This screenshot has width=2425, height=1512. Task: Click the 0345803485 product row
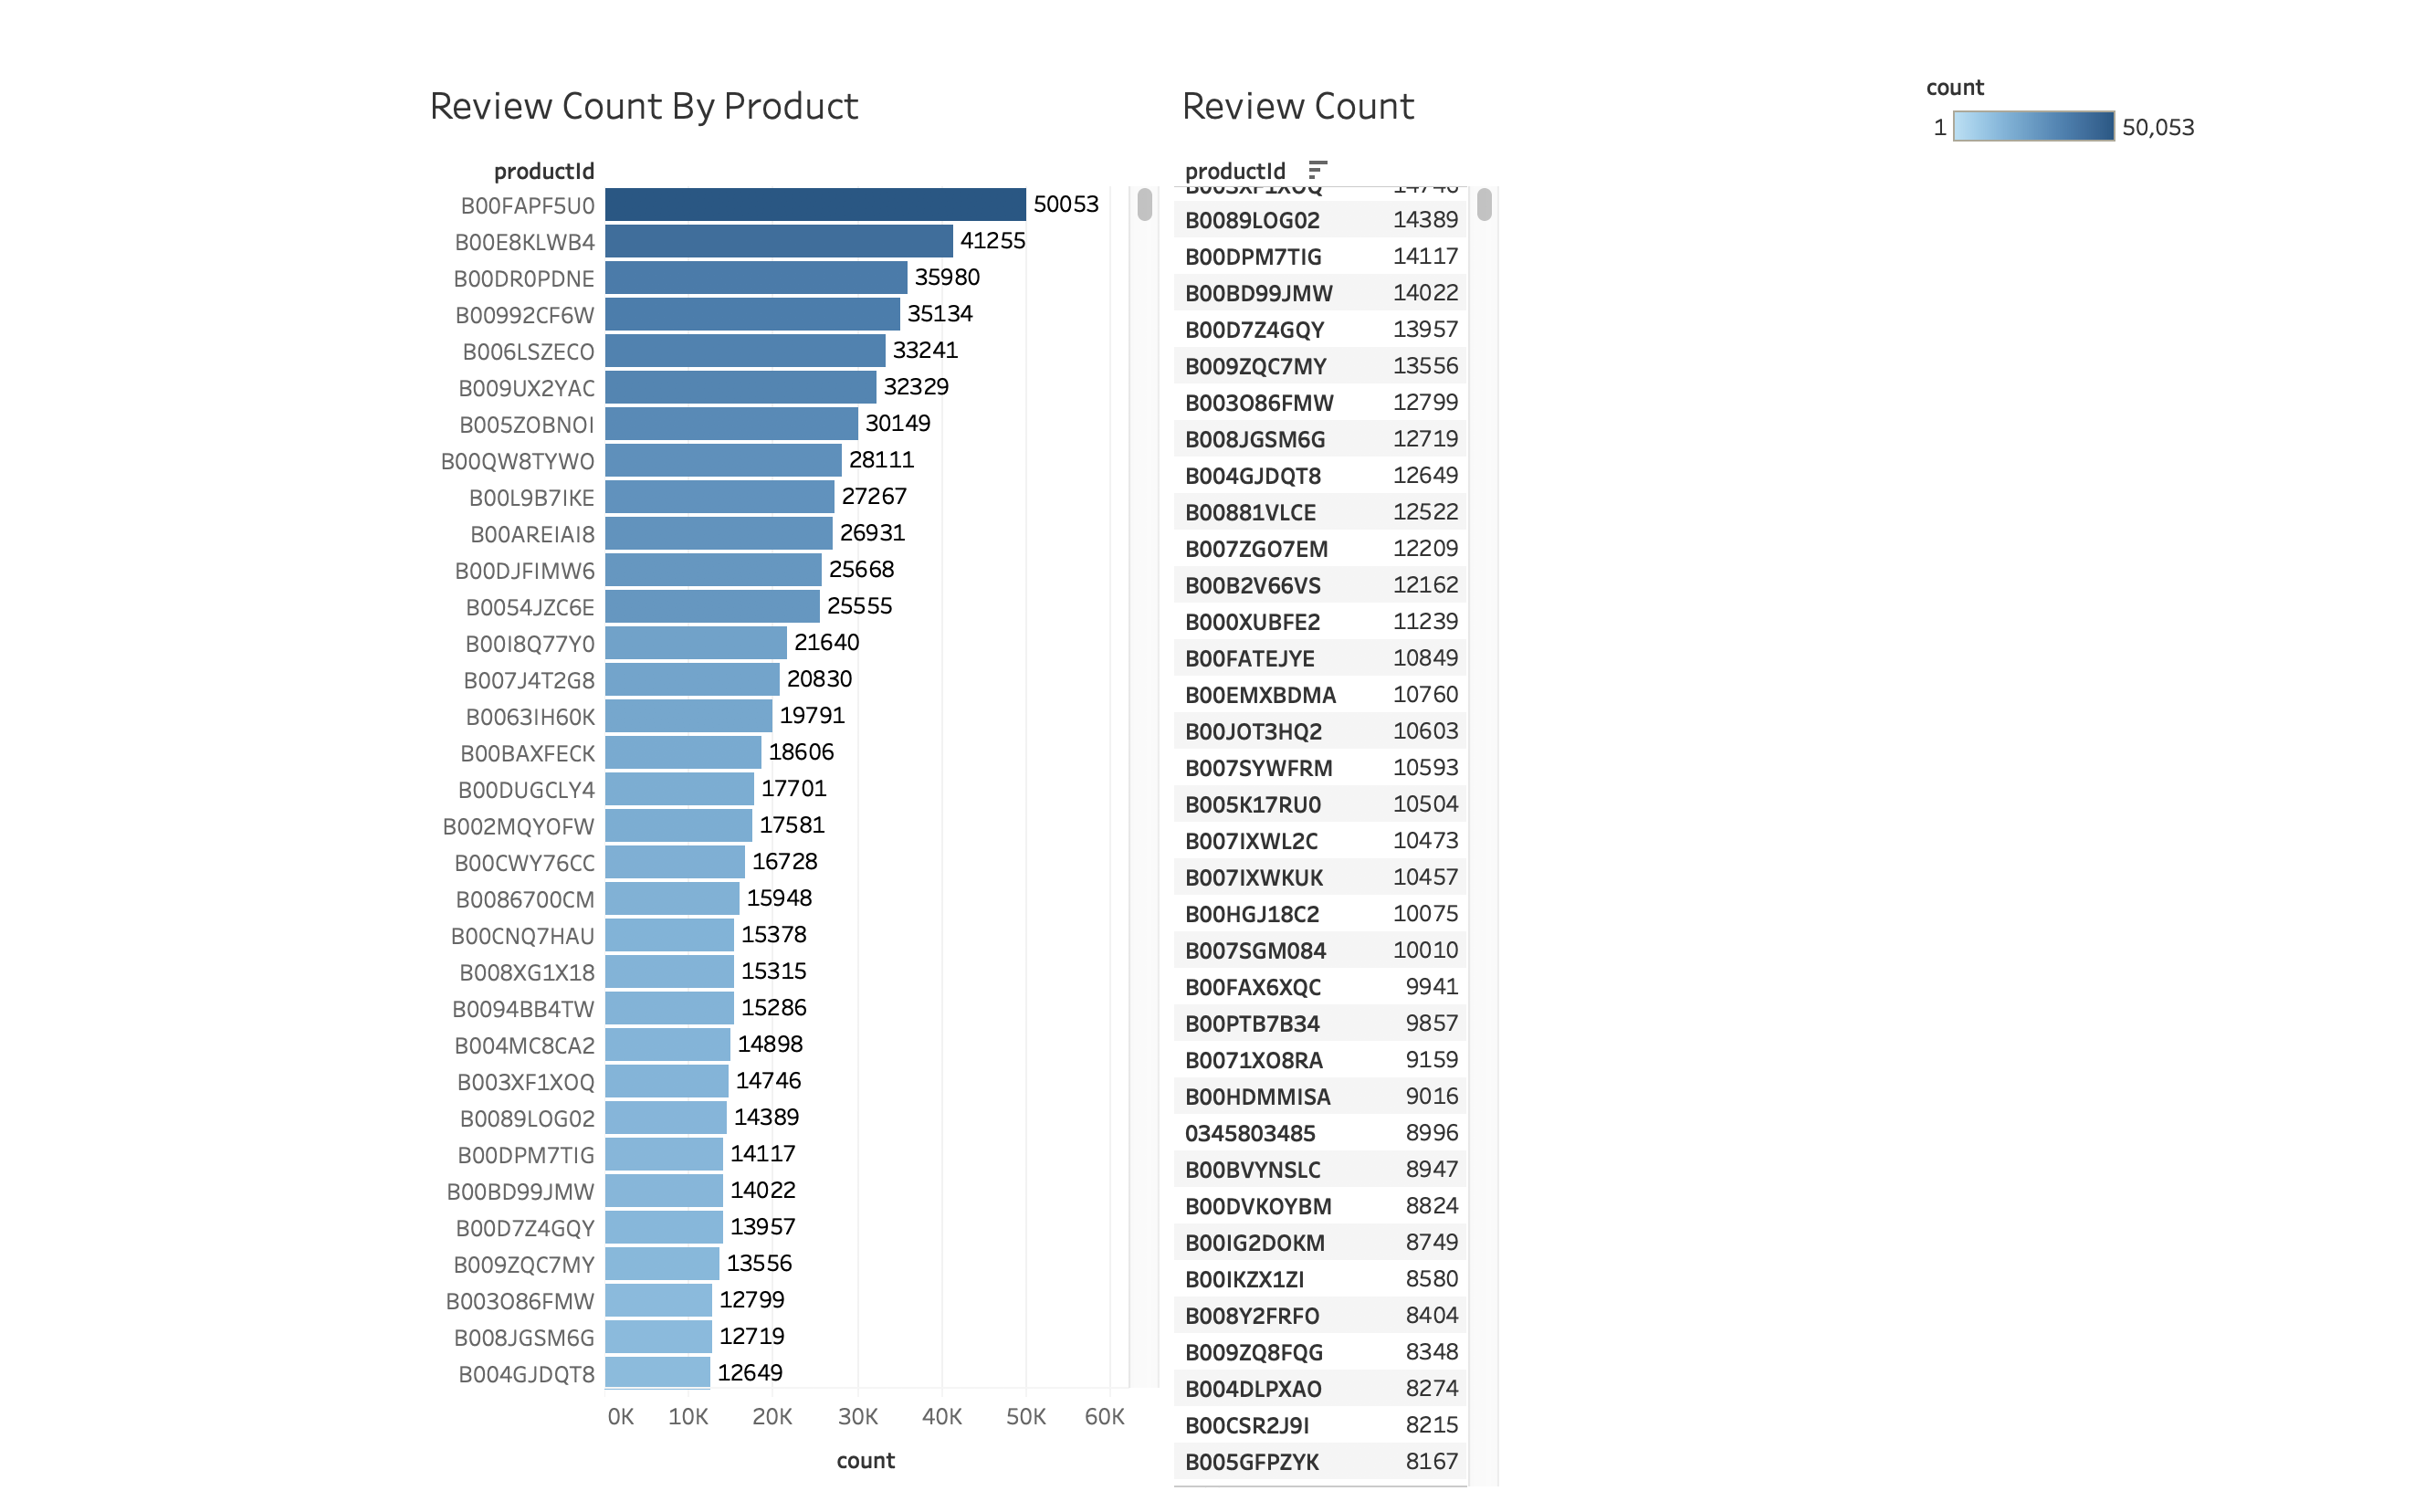1320,1132
